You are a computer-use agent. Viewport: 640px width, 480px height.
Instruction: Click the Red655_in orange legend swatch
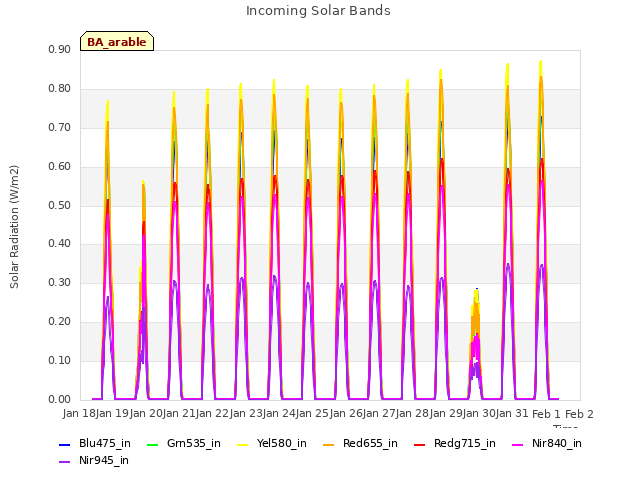pyautogui.click(x=329, y=444)
